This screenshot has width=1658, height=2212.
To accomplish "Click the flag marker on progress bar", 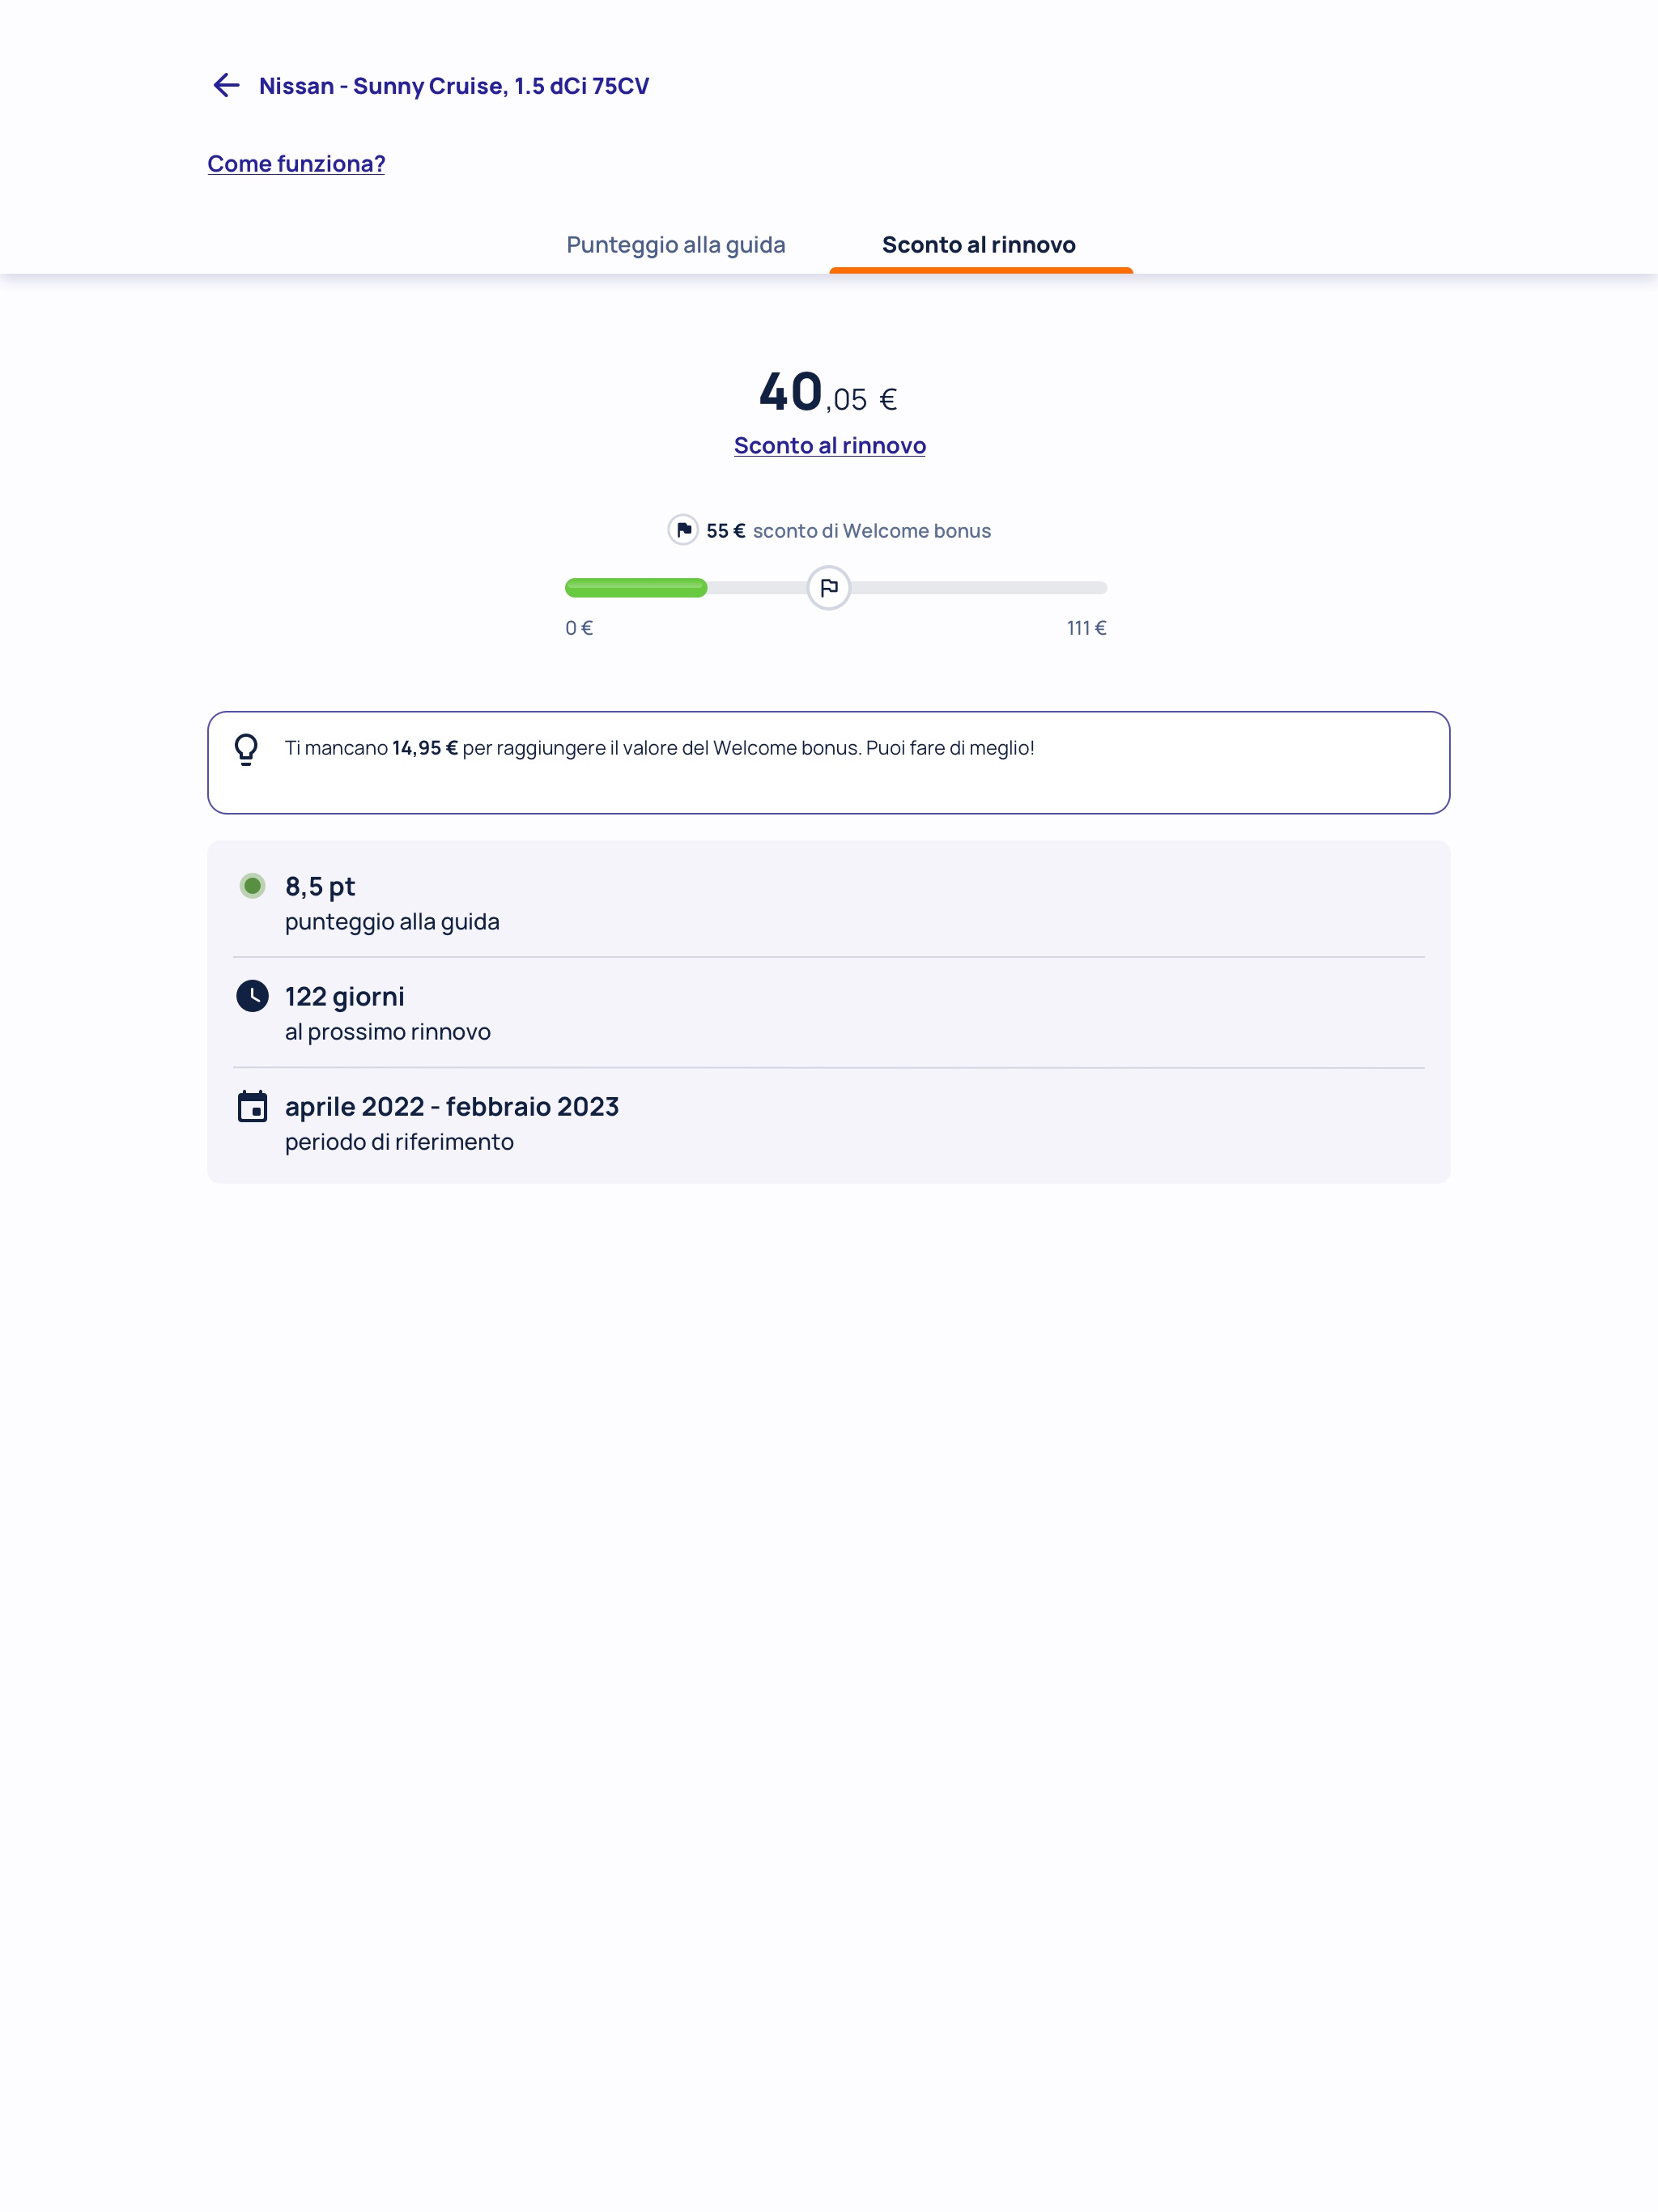I will point(828,588).
